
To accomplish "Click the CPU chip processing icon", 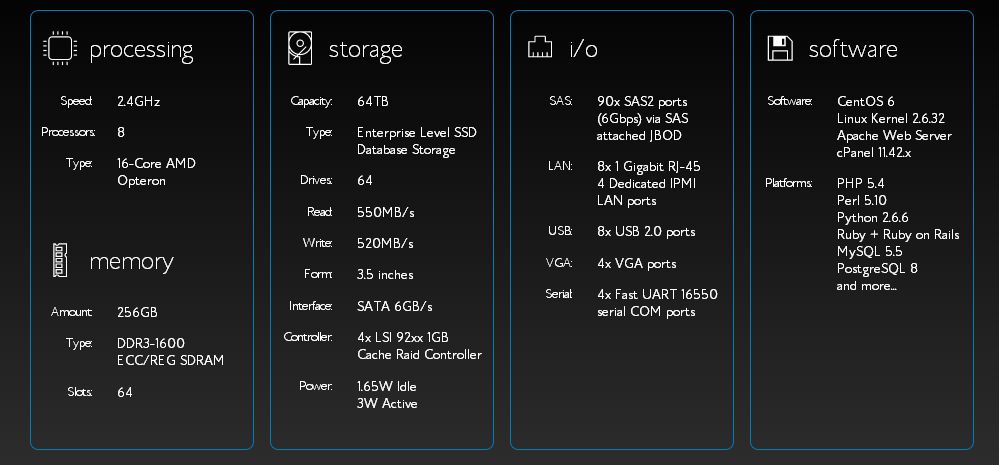I will click(x=60, y=48).
